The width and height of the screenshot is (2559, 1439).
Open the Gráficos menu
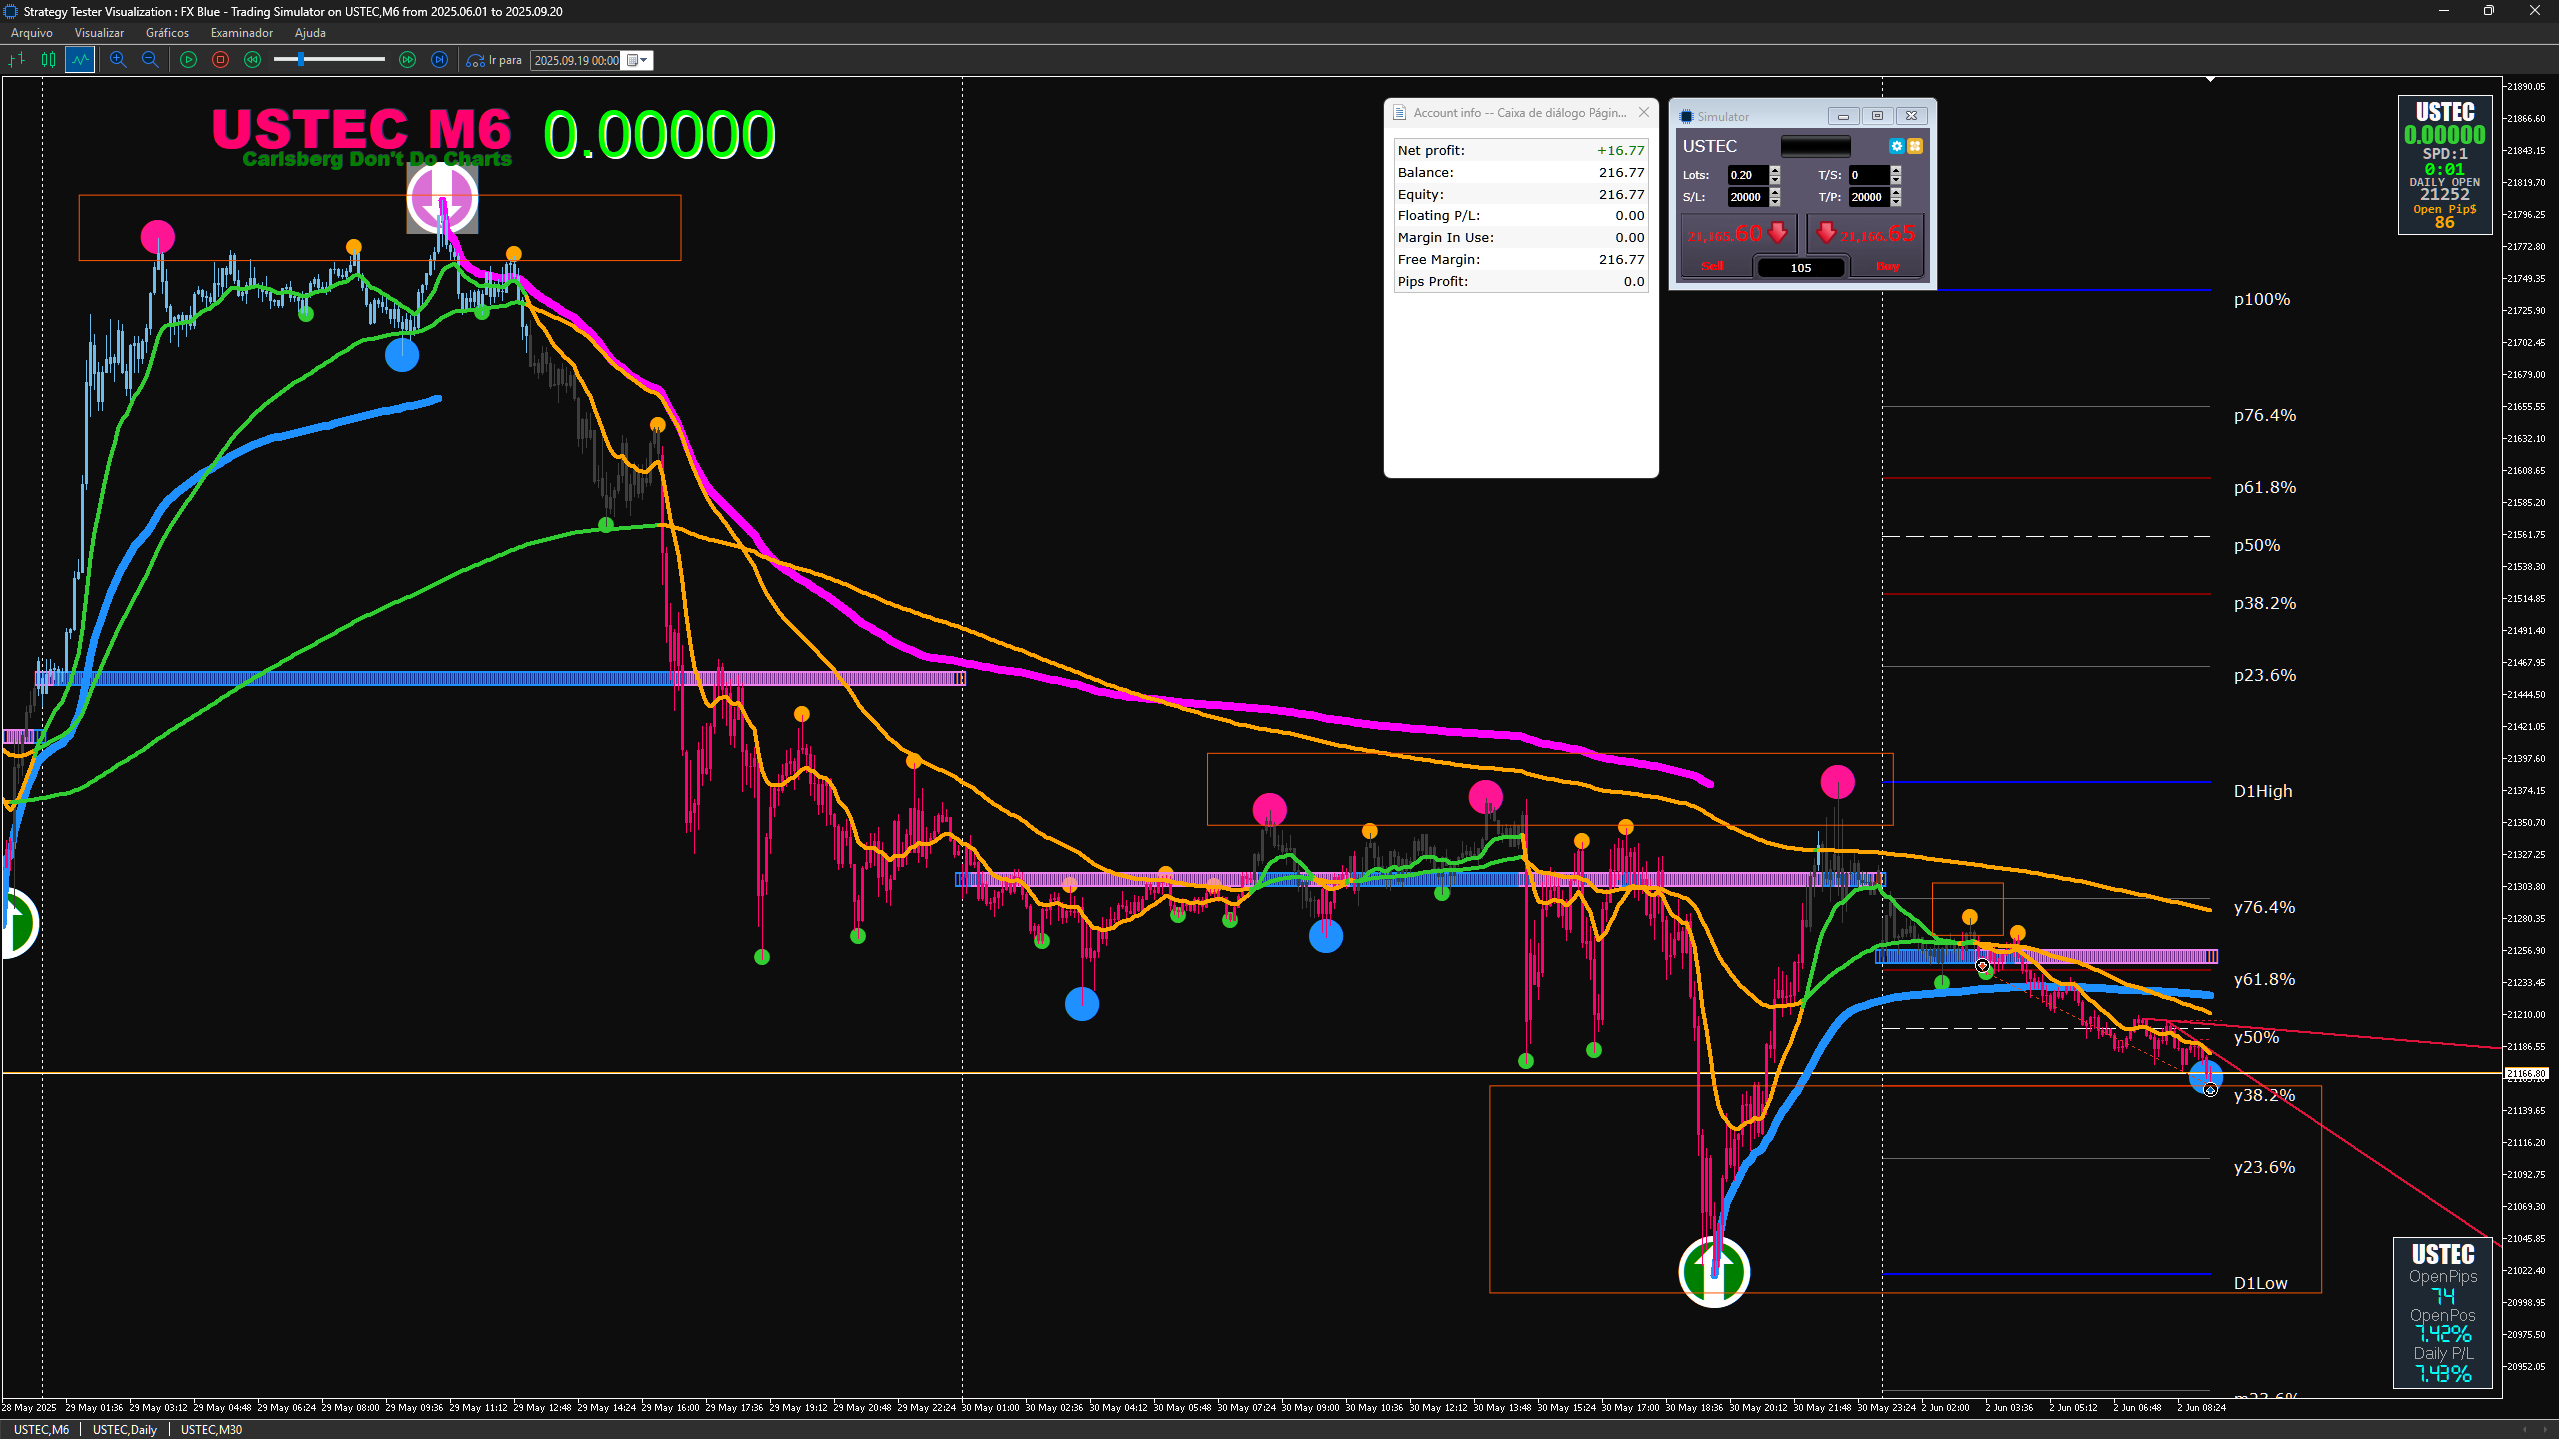[167, 33]
